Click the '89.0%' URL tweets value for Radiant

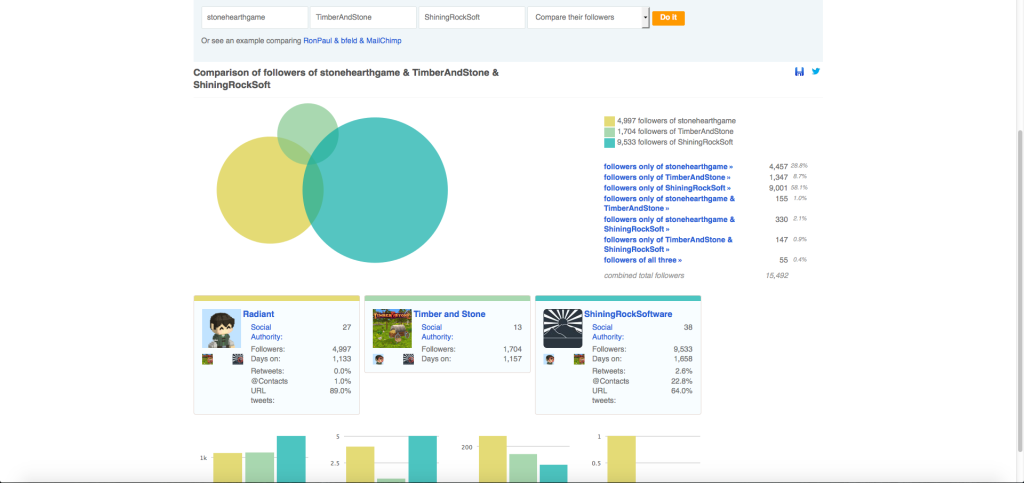click(340, 391)
